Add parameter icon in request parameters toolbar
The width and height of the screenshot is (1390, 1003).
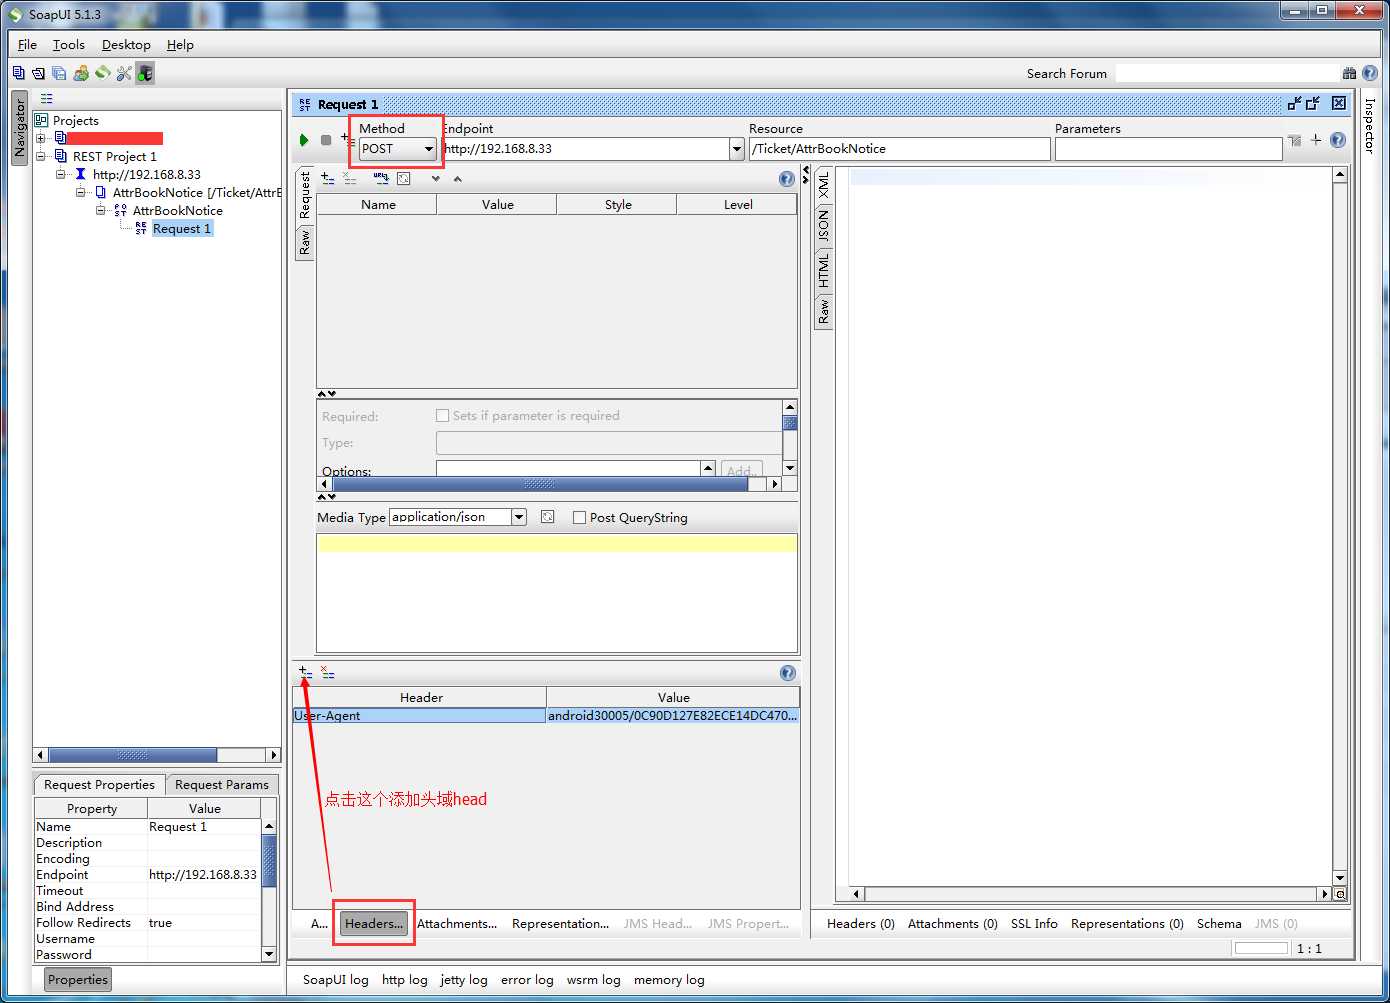(x=327, y=178)
